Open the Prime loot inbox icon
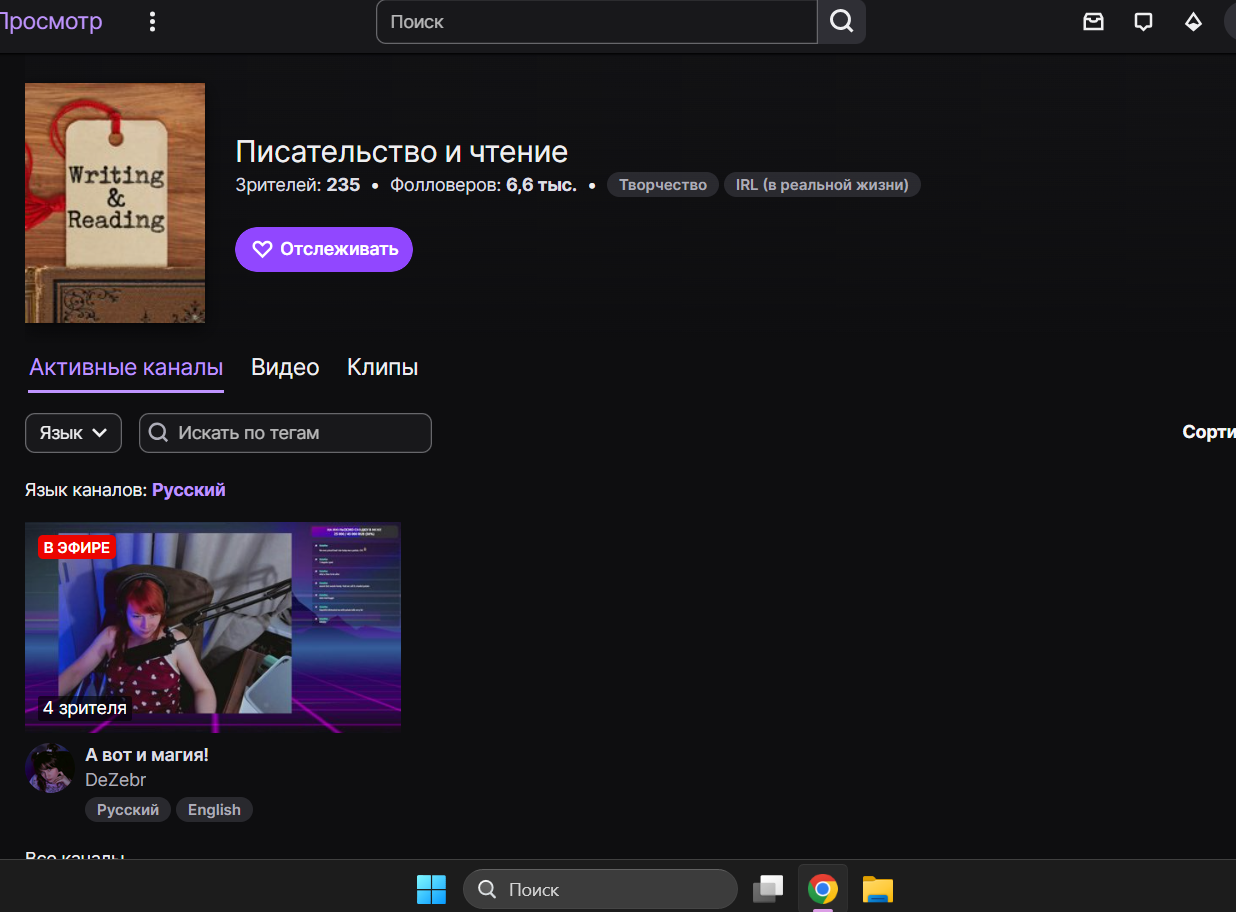The height and width of the screenshot is (912, 1236). click(1094, 21)
